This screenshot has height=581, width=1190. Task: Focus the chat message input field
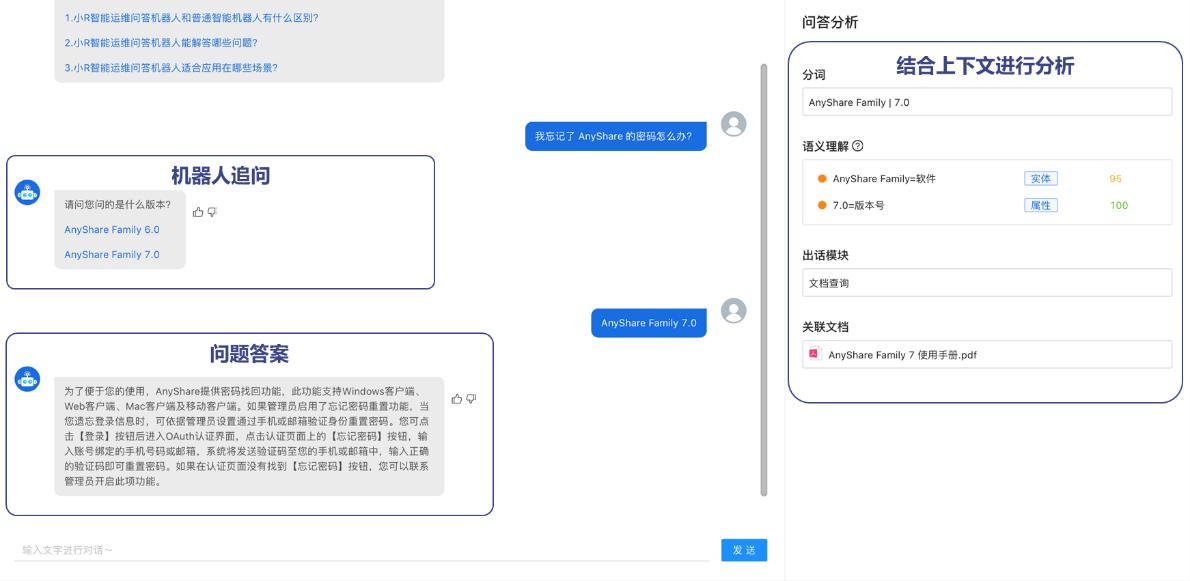point(361,550)
